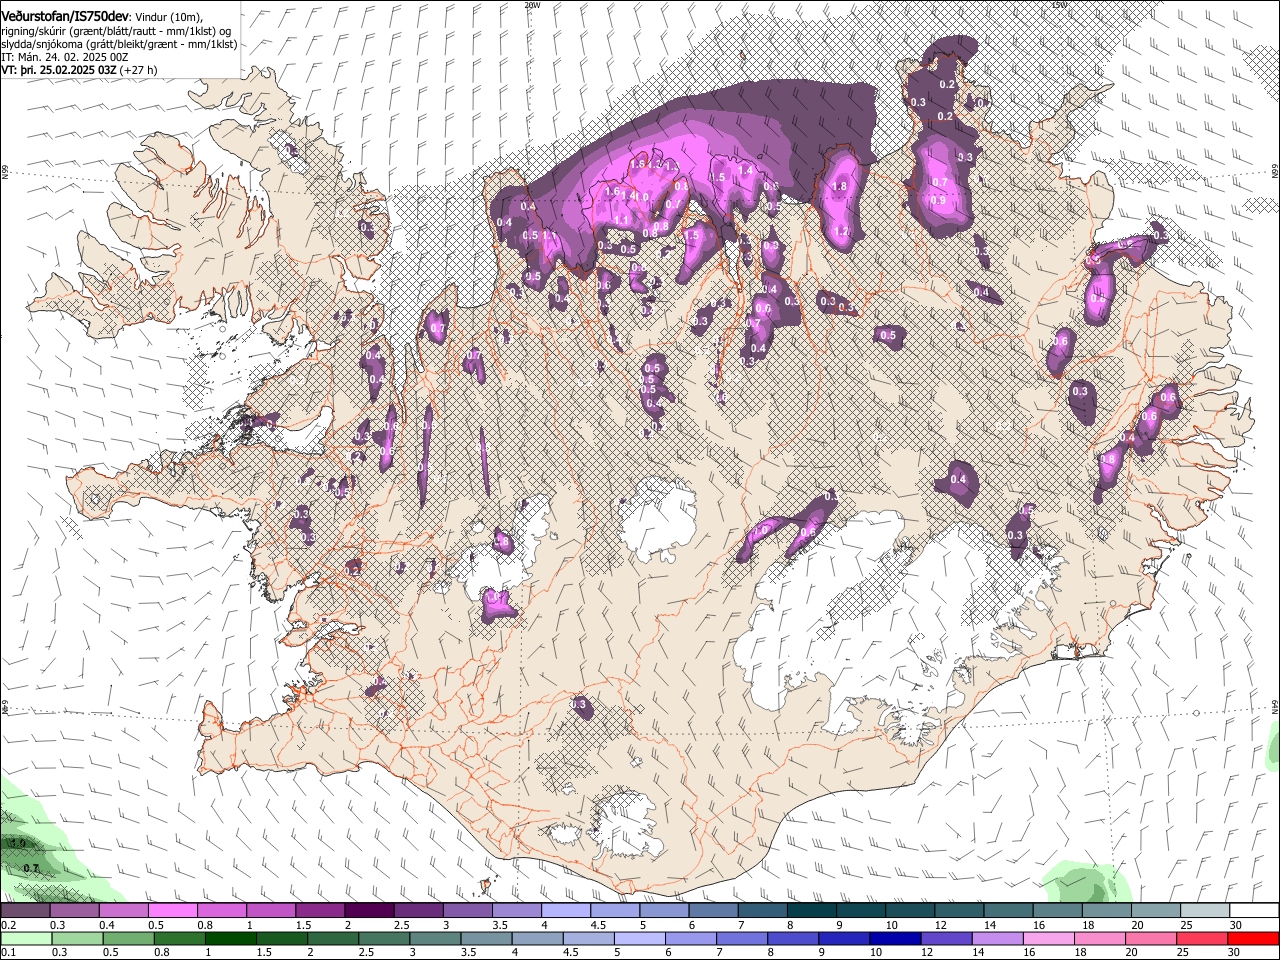Click the '20' label in the upper legend row

(x=1138, y=926)
